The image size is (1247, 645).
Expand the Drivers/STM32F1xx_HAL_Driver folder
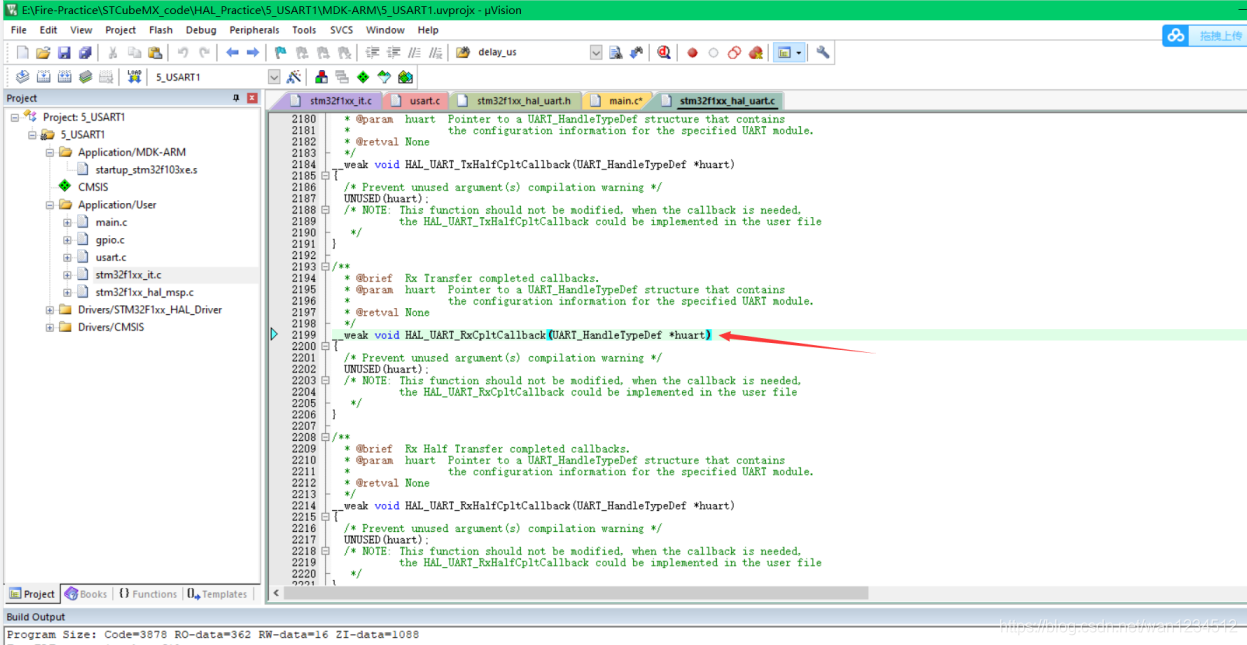[50, 310]
